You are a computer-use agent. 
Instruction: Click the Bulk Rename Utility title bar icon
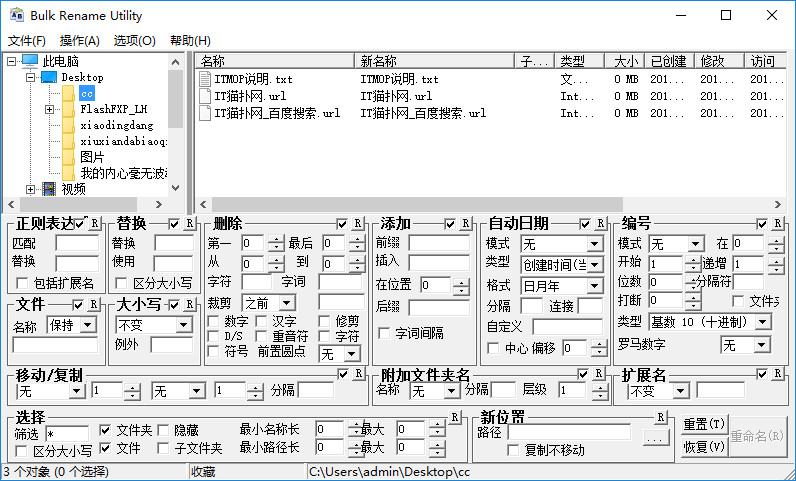[17, 15]
